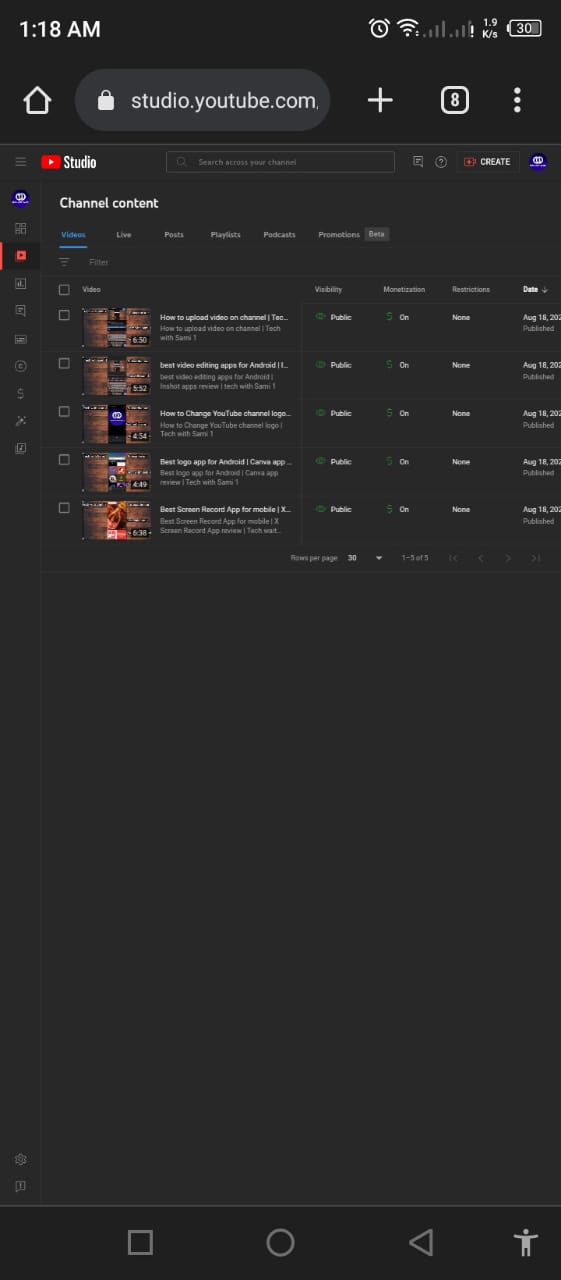
Task: Tap Android back triangle button
Action: 421,1242
